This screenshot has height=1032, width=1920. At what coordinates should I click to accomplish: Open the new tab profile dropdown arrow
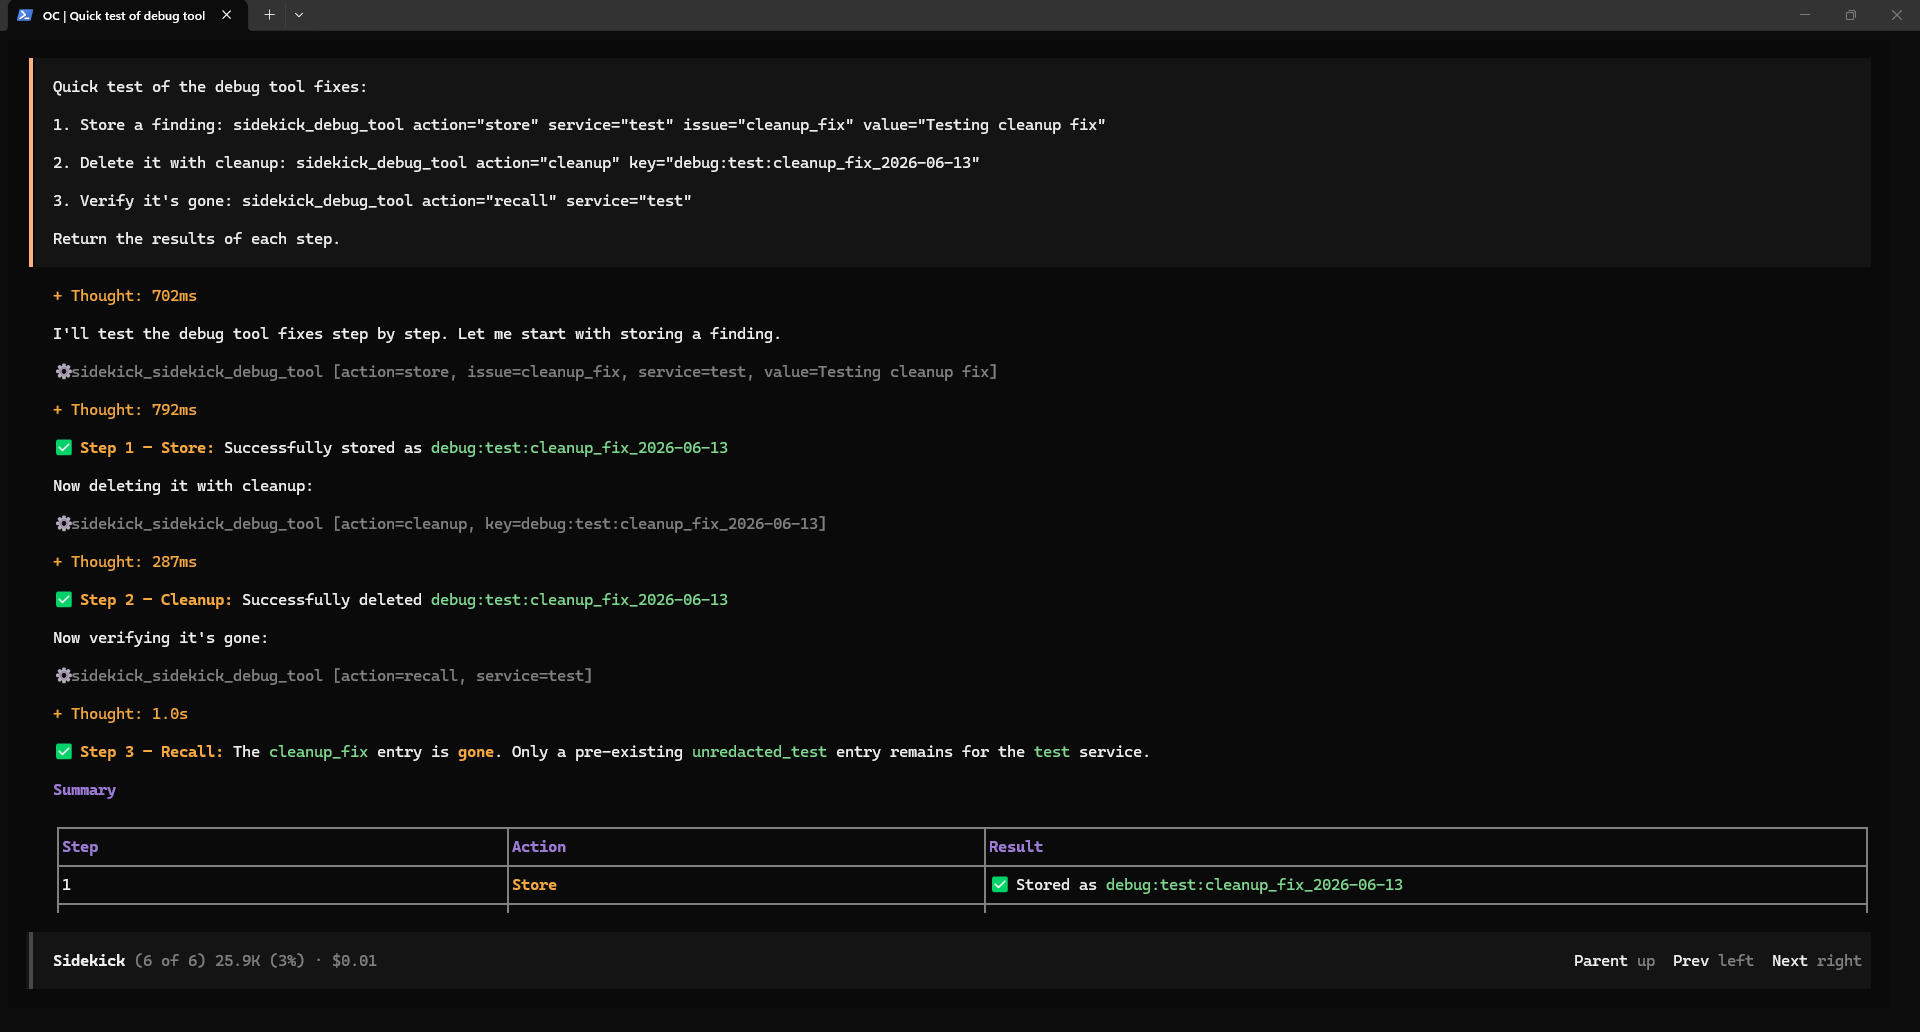point(299,15)
